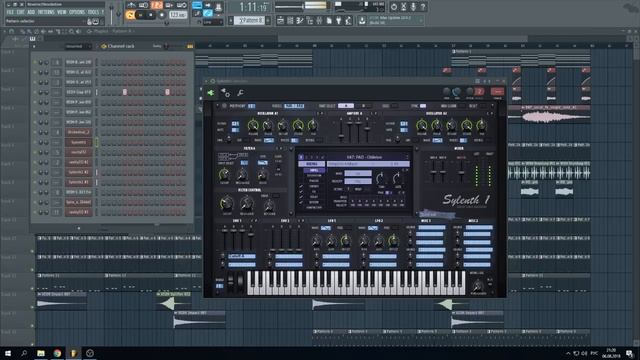
Task: Open the playlist view from the toolbar
Action: tap(280, 20)
